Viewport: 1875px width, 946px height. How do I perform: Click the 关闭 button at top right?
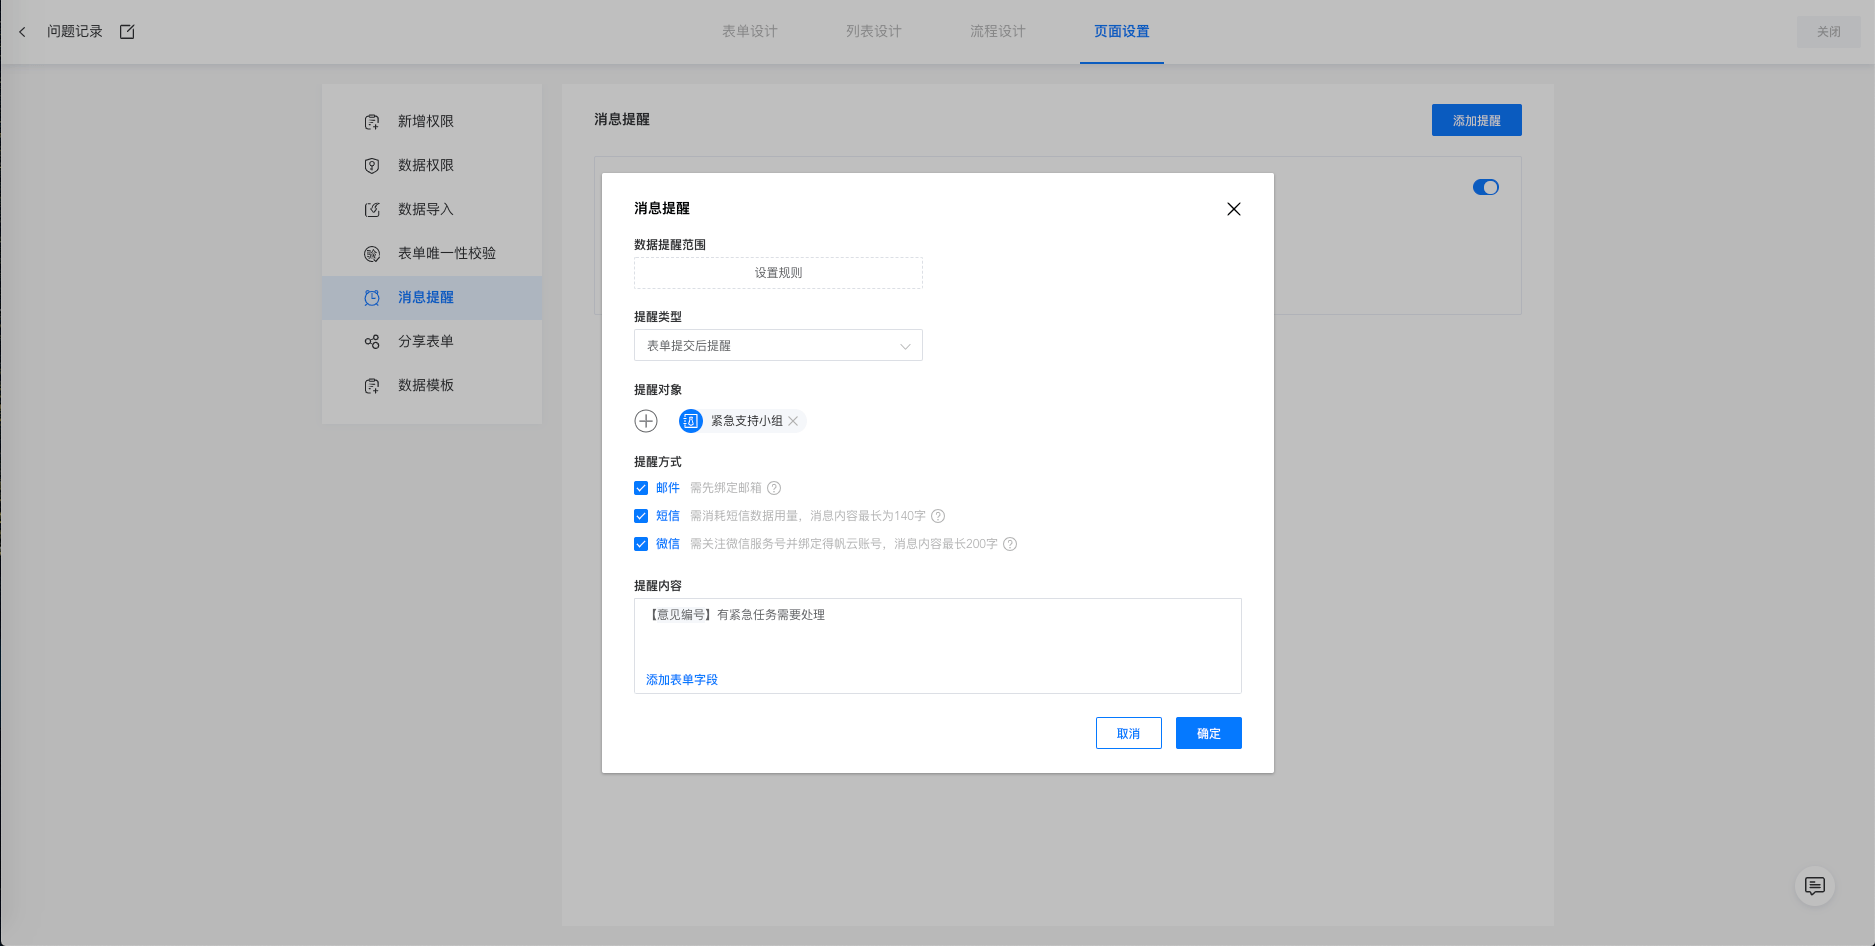pyautogui.click(x=1829, y=32)
